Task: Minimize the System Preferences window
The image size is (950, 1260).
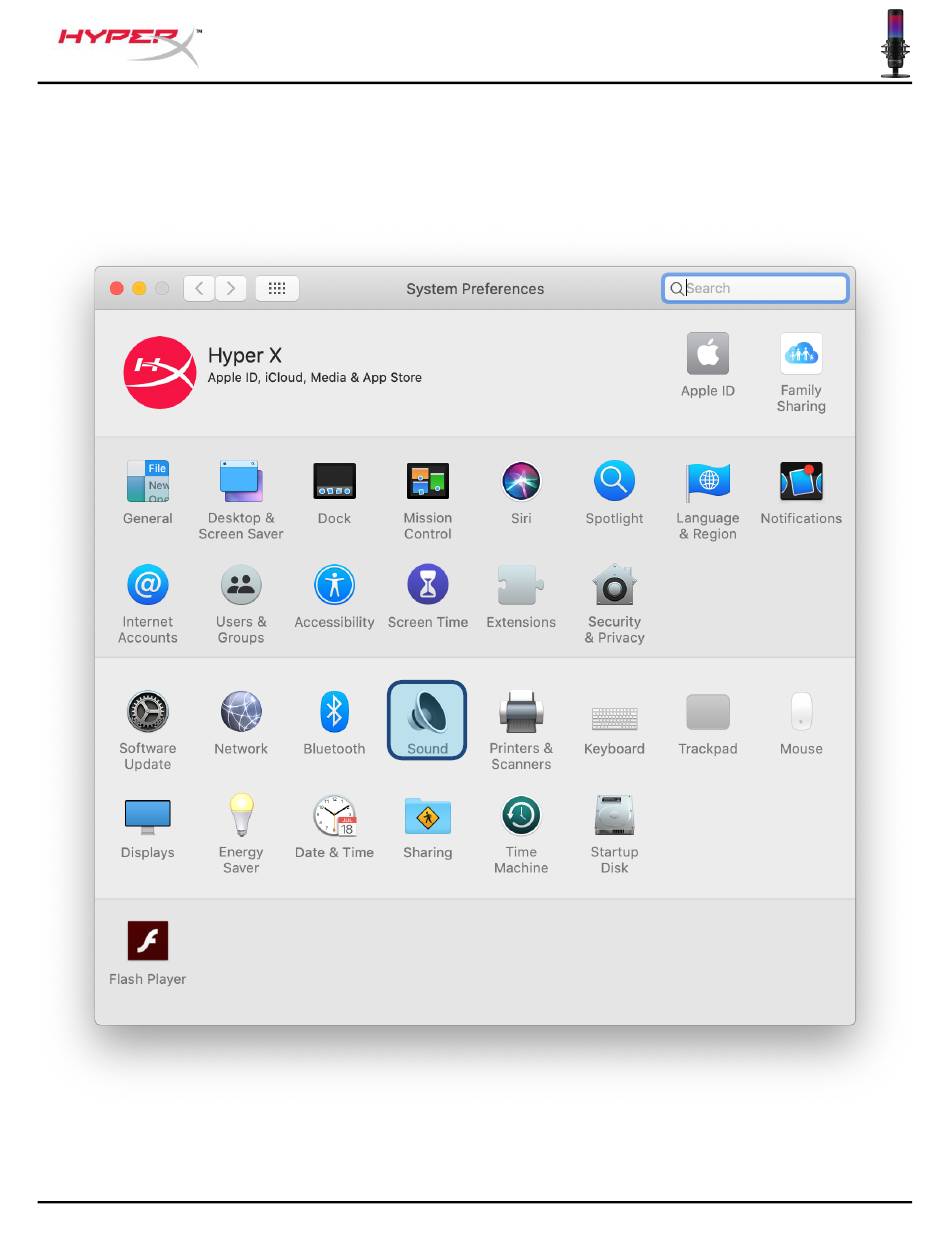Action: pyautogui.click(x=139, y=289)
